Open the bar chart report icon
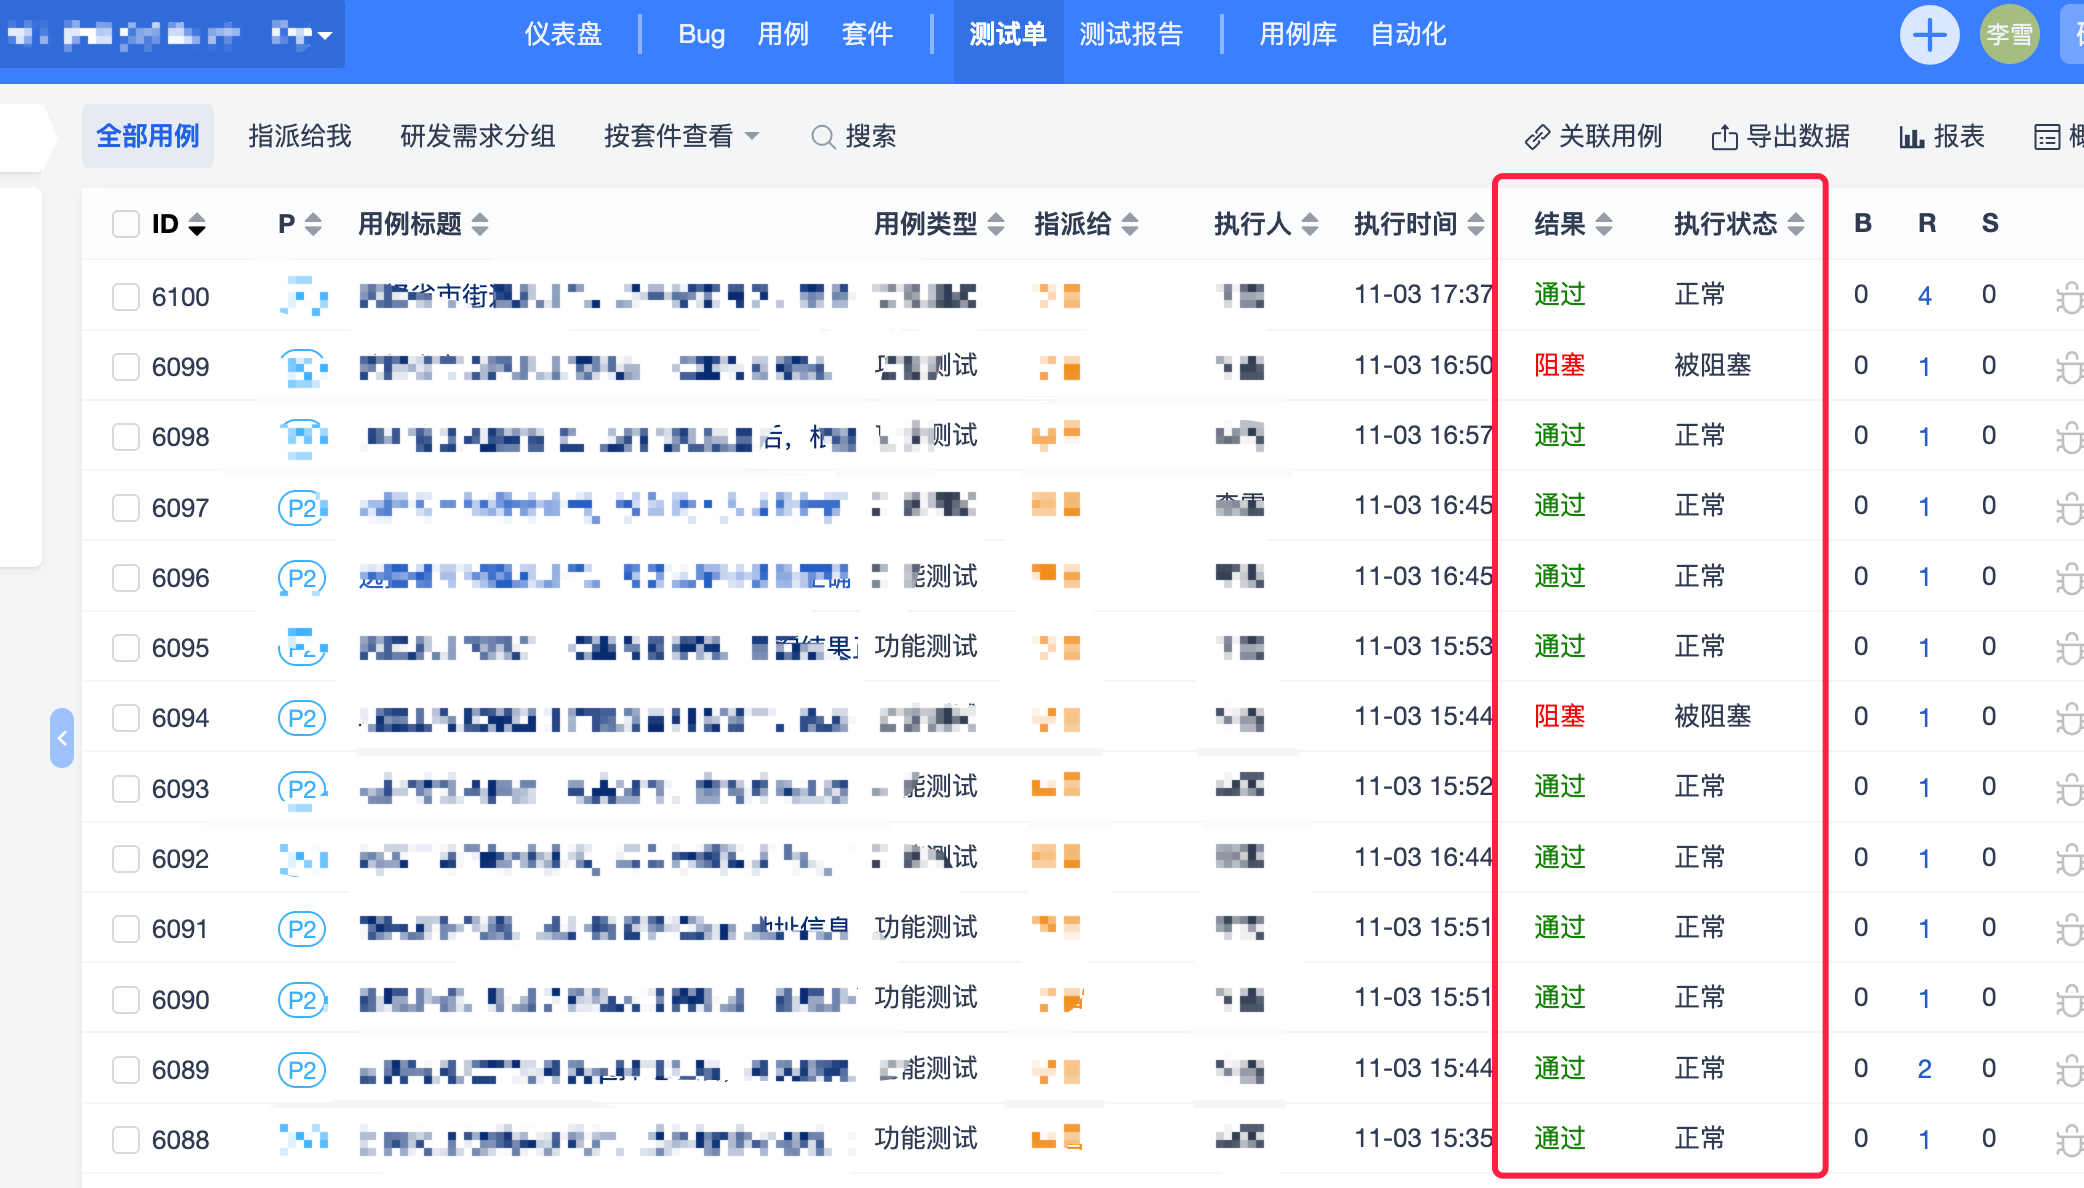 (x=1911, y=137)
